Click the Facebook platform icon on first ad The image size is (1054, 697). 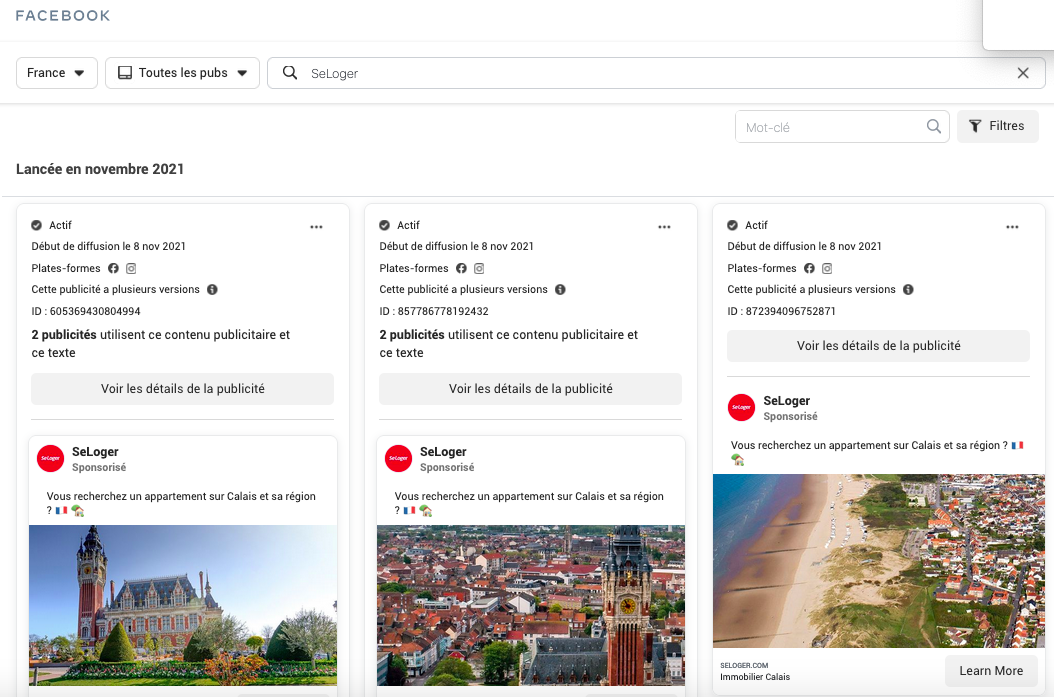coord(113,268)
